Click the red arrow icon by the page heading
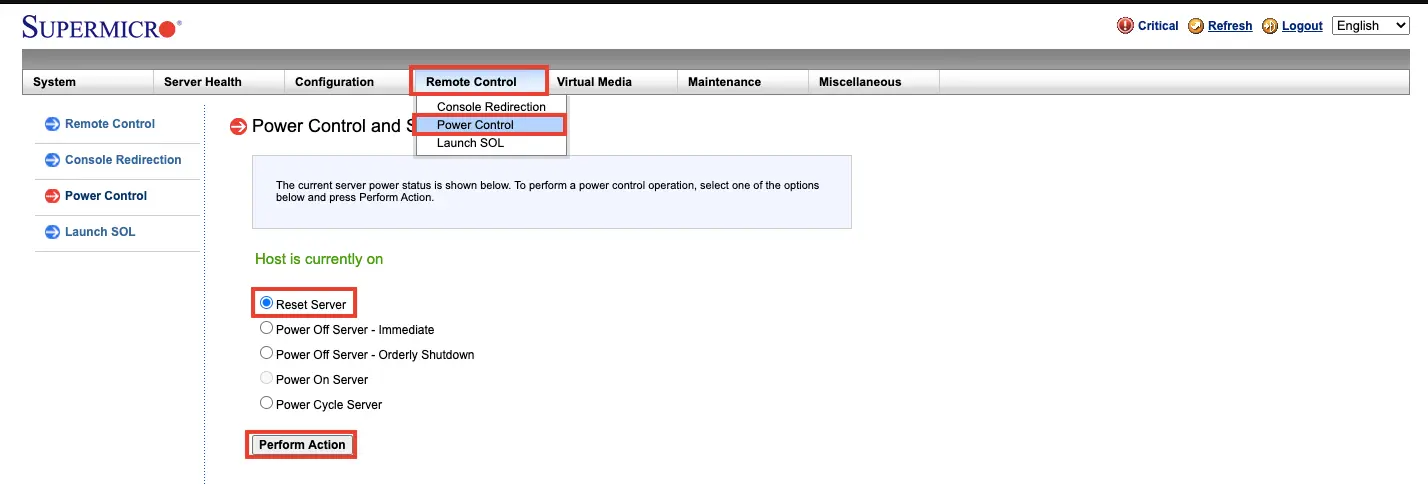1428x484 pixels. (238, 126)
